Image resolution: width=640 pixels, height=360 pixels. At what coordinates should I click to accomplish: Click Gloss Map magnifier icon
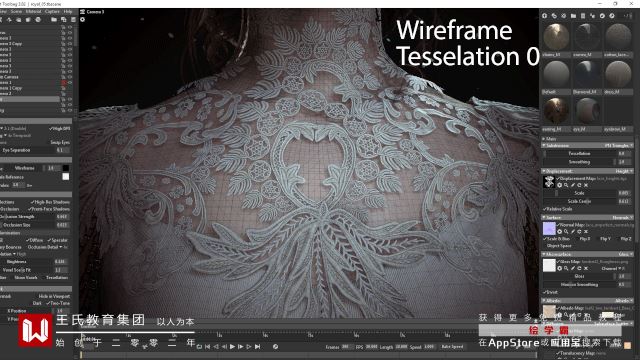(x=566, y=268)
